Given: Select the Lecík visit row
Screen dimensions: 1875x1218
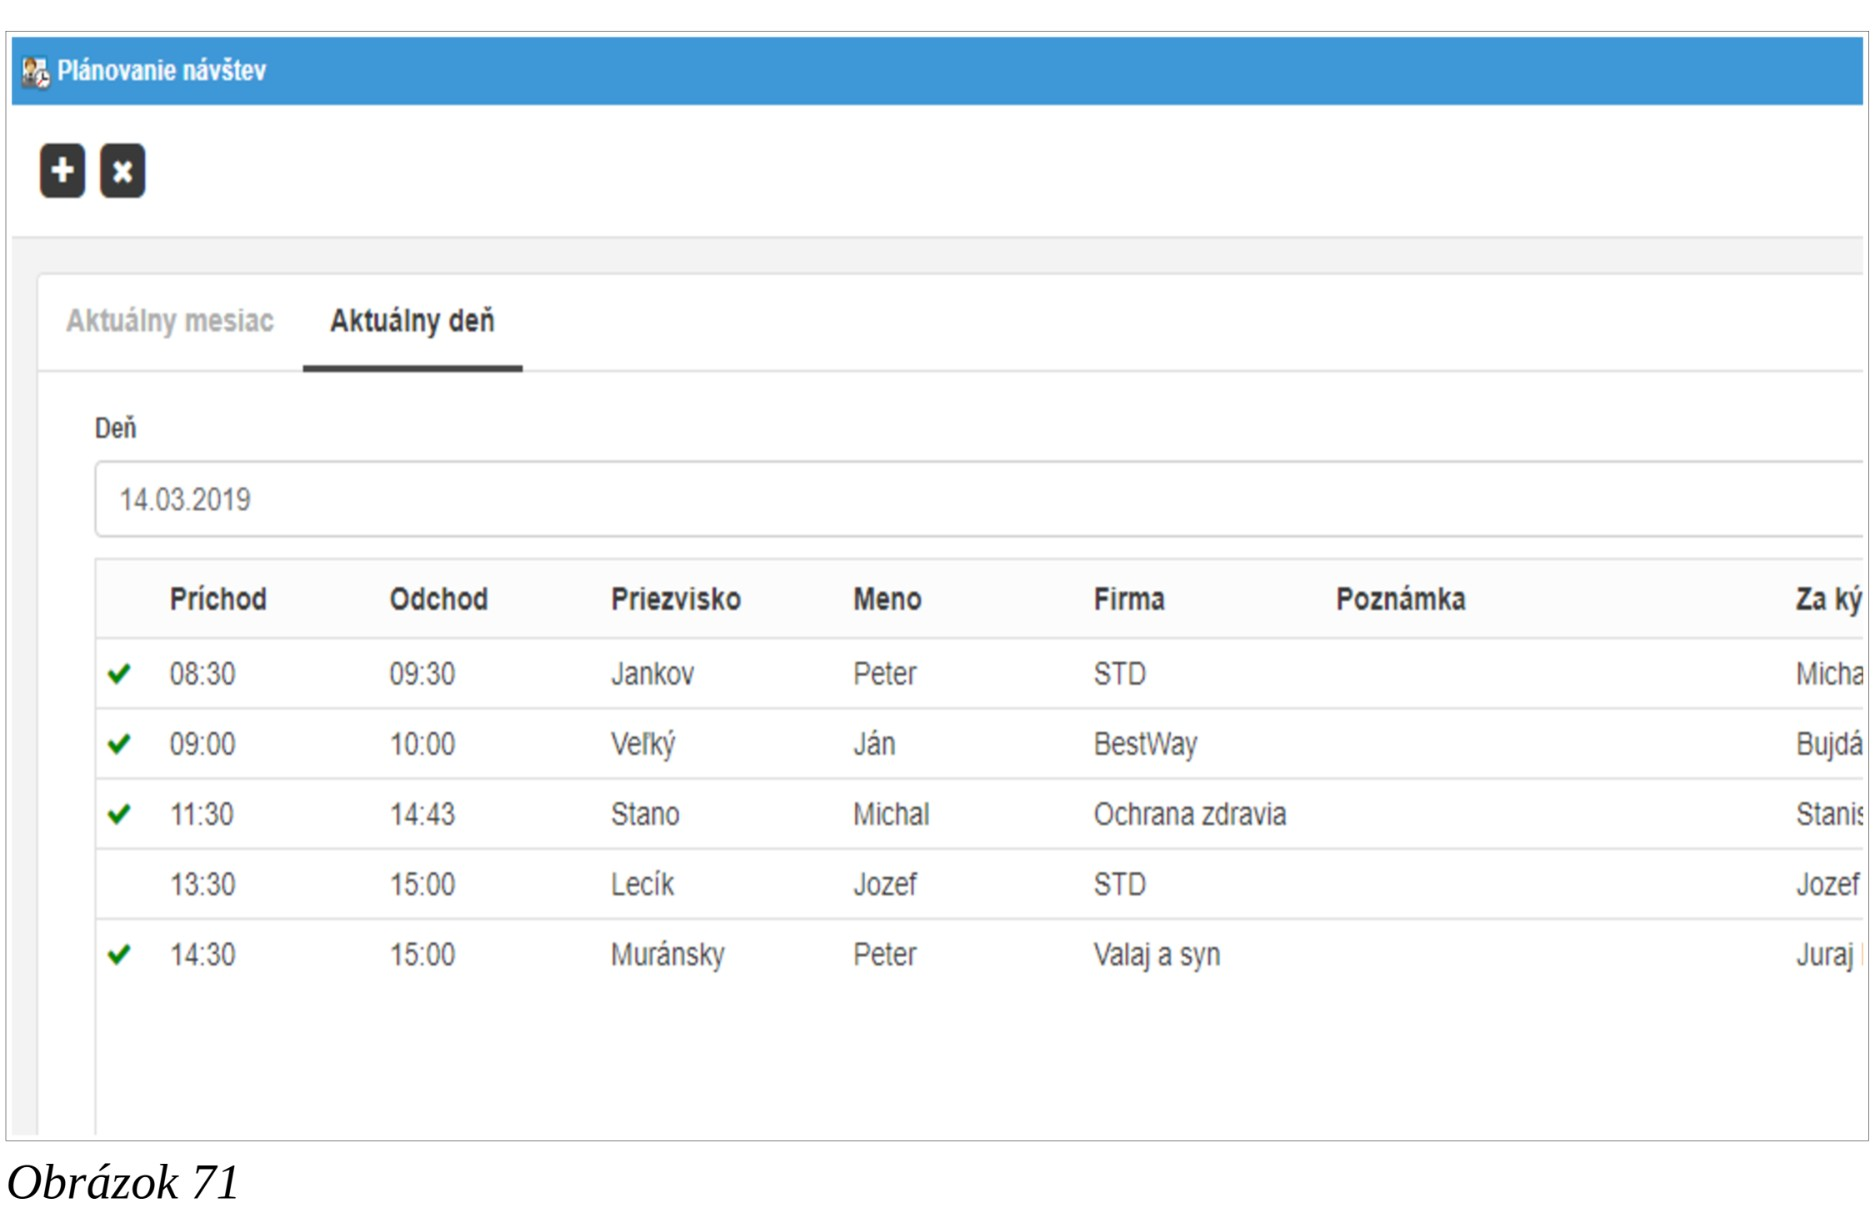Looking at the screenshot, I should point(642,885).
